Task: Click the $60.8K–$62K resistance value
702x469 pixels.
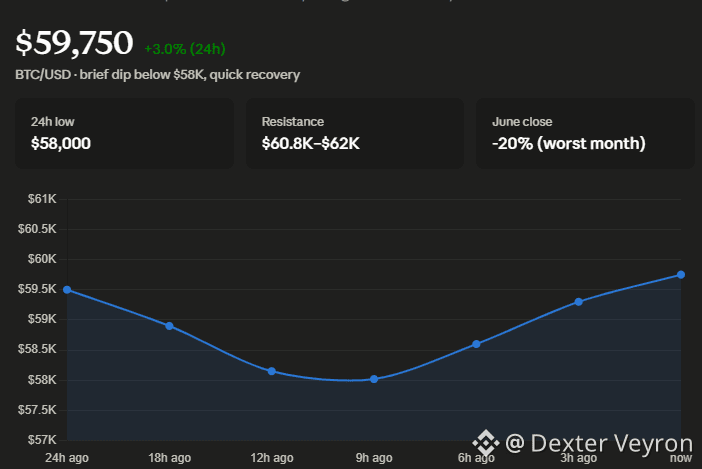Action: [311, 143]
